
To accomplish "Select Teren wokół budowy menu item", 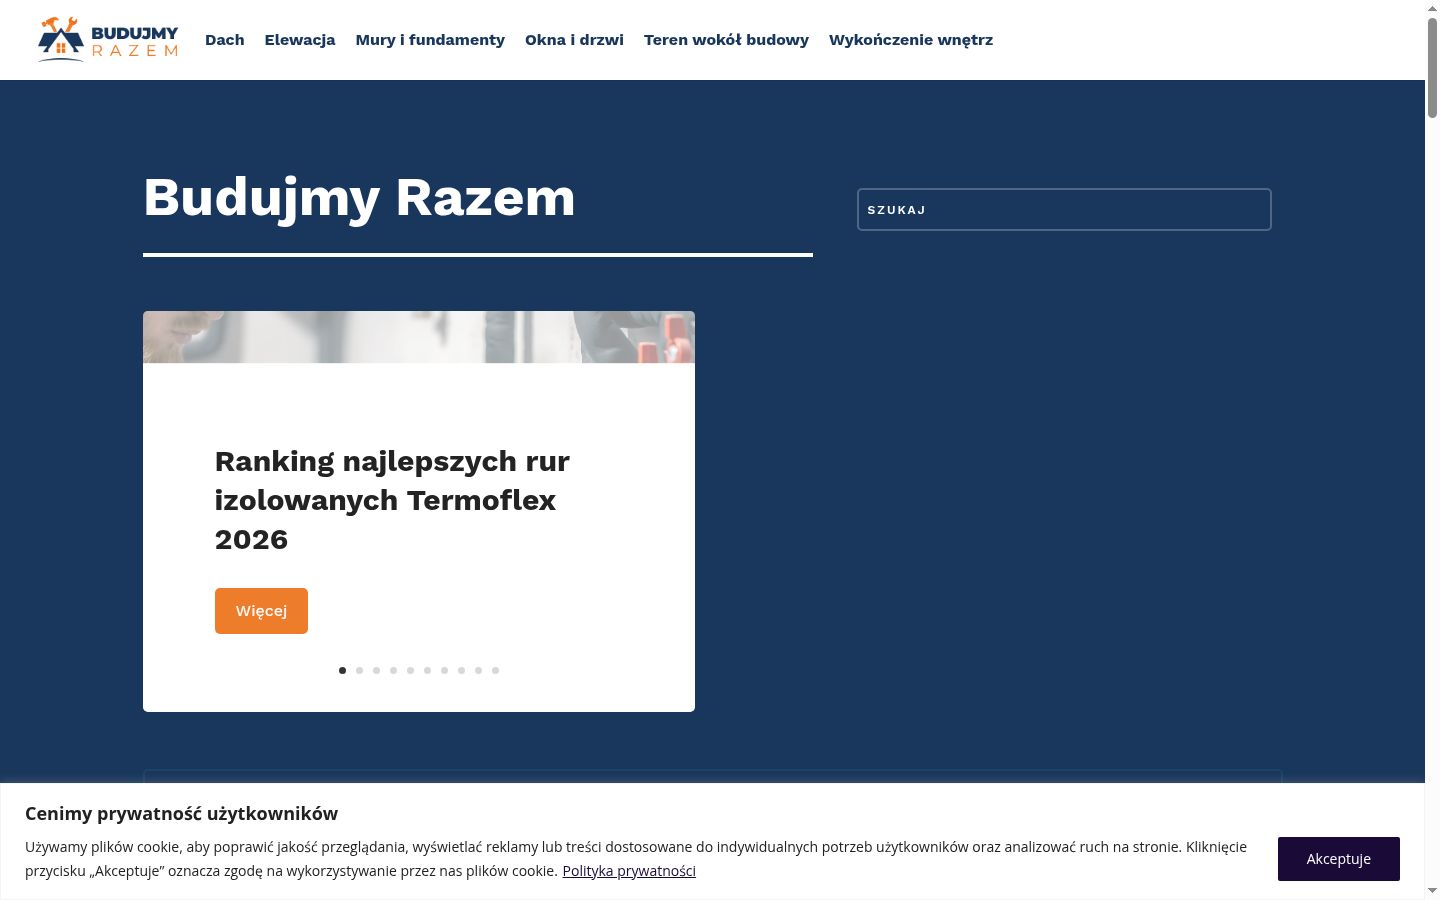I will tap(726, 40).
